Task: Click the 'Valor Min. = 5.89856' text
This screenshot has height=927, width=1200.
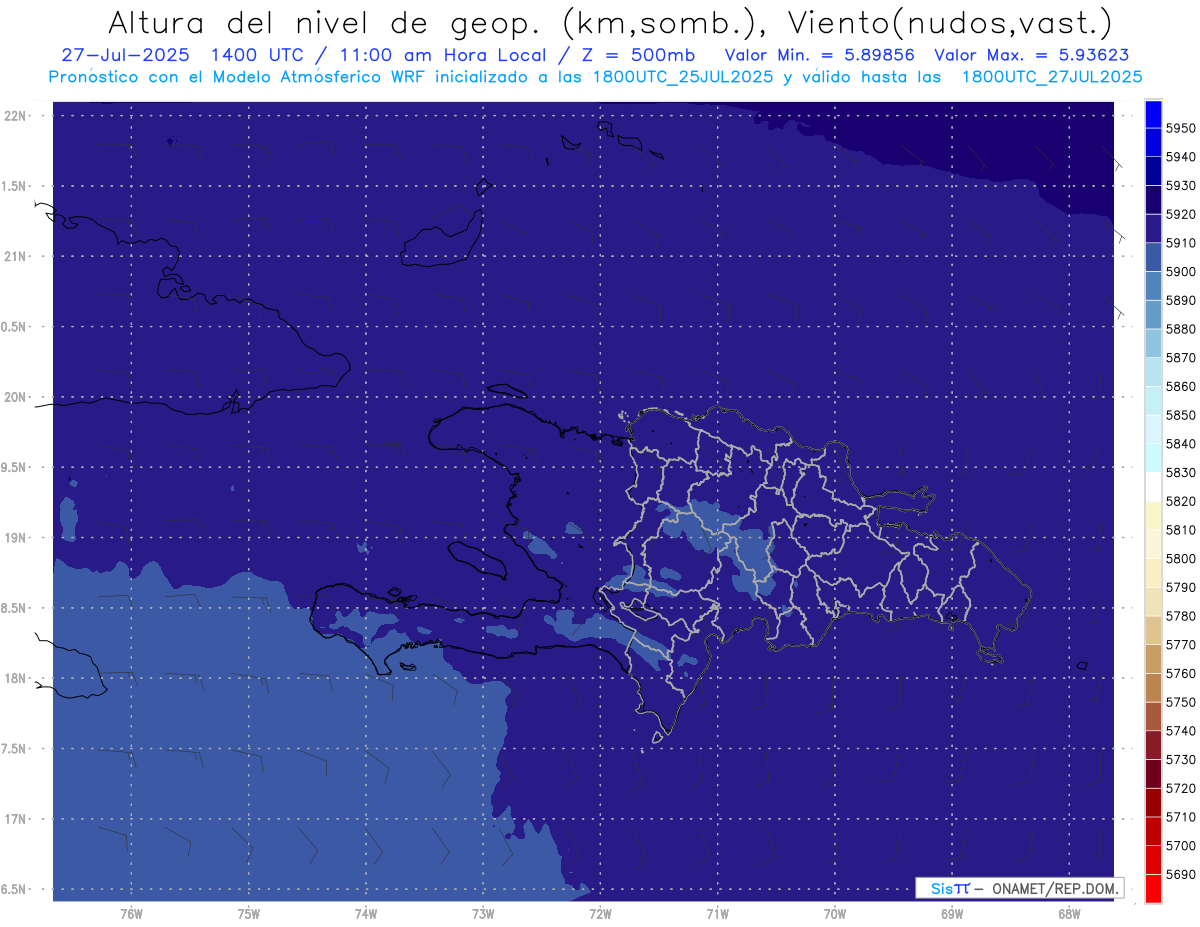Action: click(x=820, y=55)
